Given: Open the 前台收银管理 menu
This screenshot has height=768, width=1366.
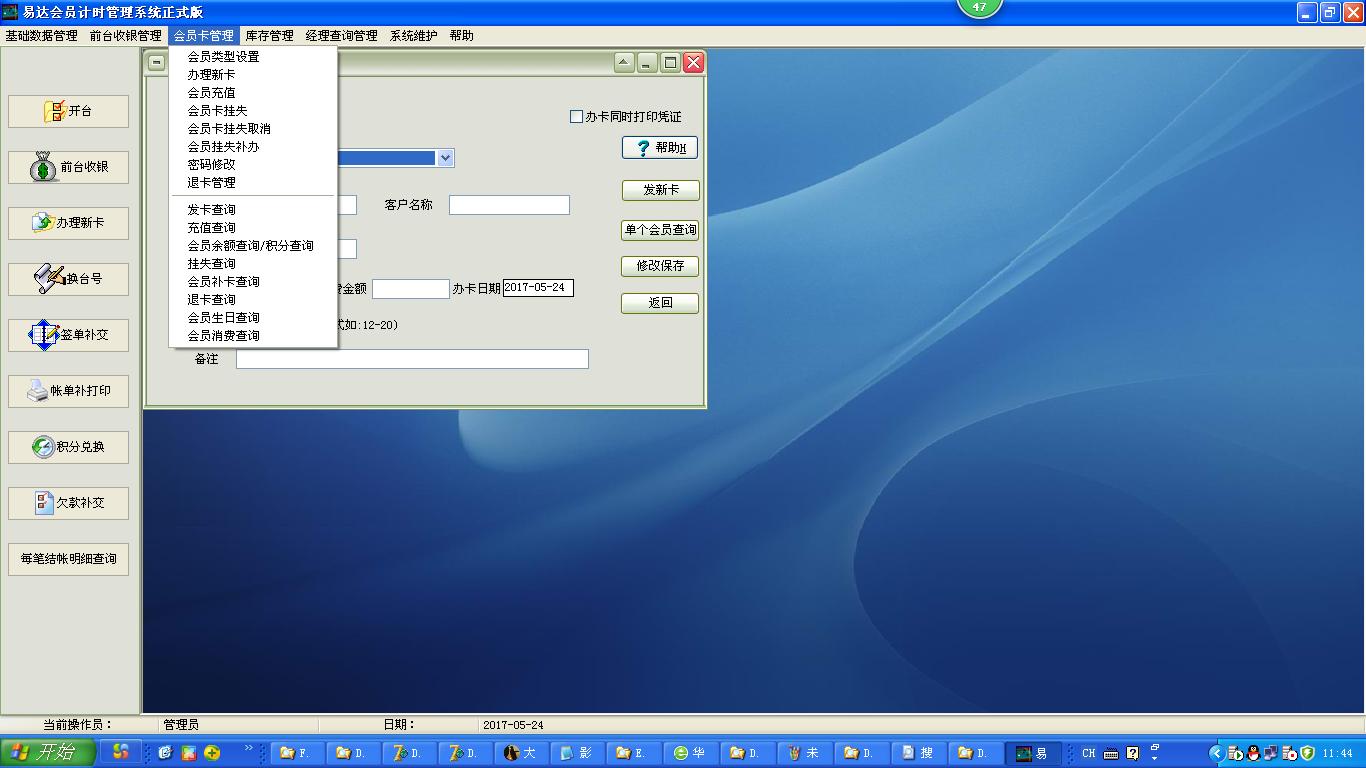Looking at the screenshot, I should [x=125, y=36].
